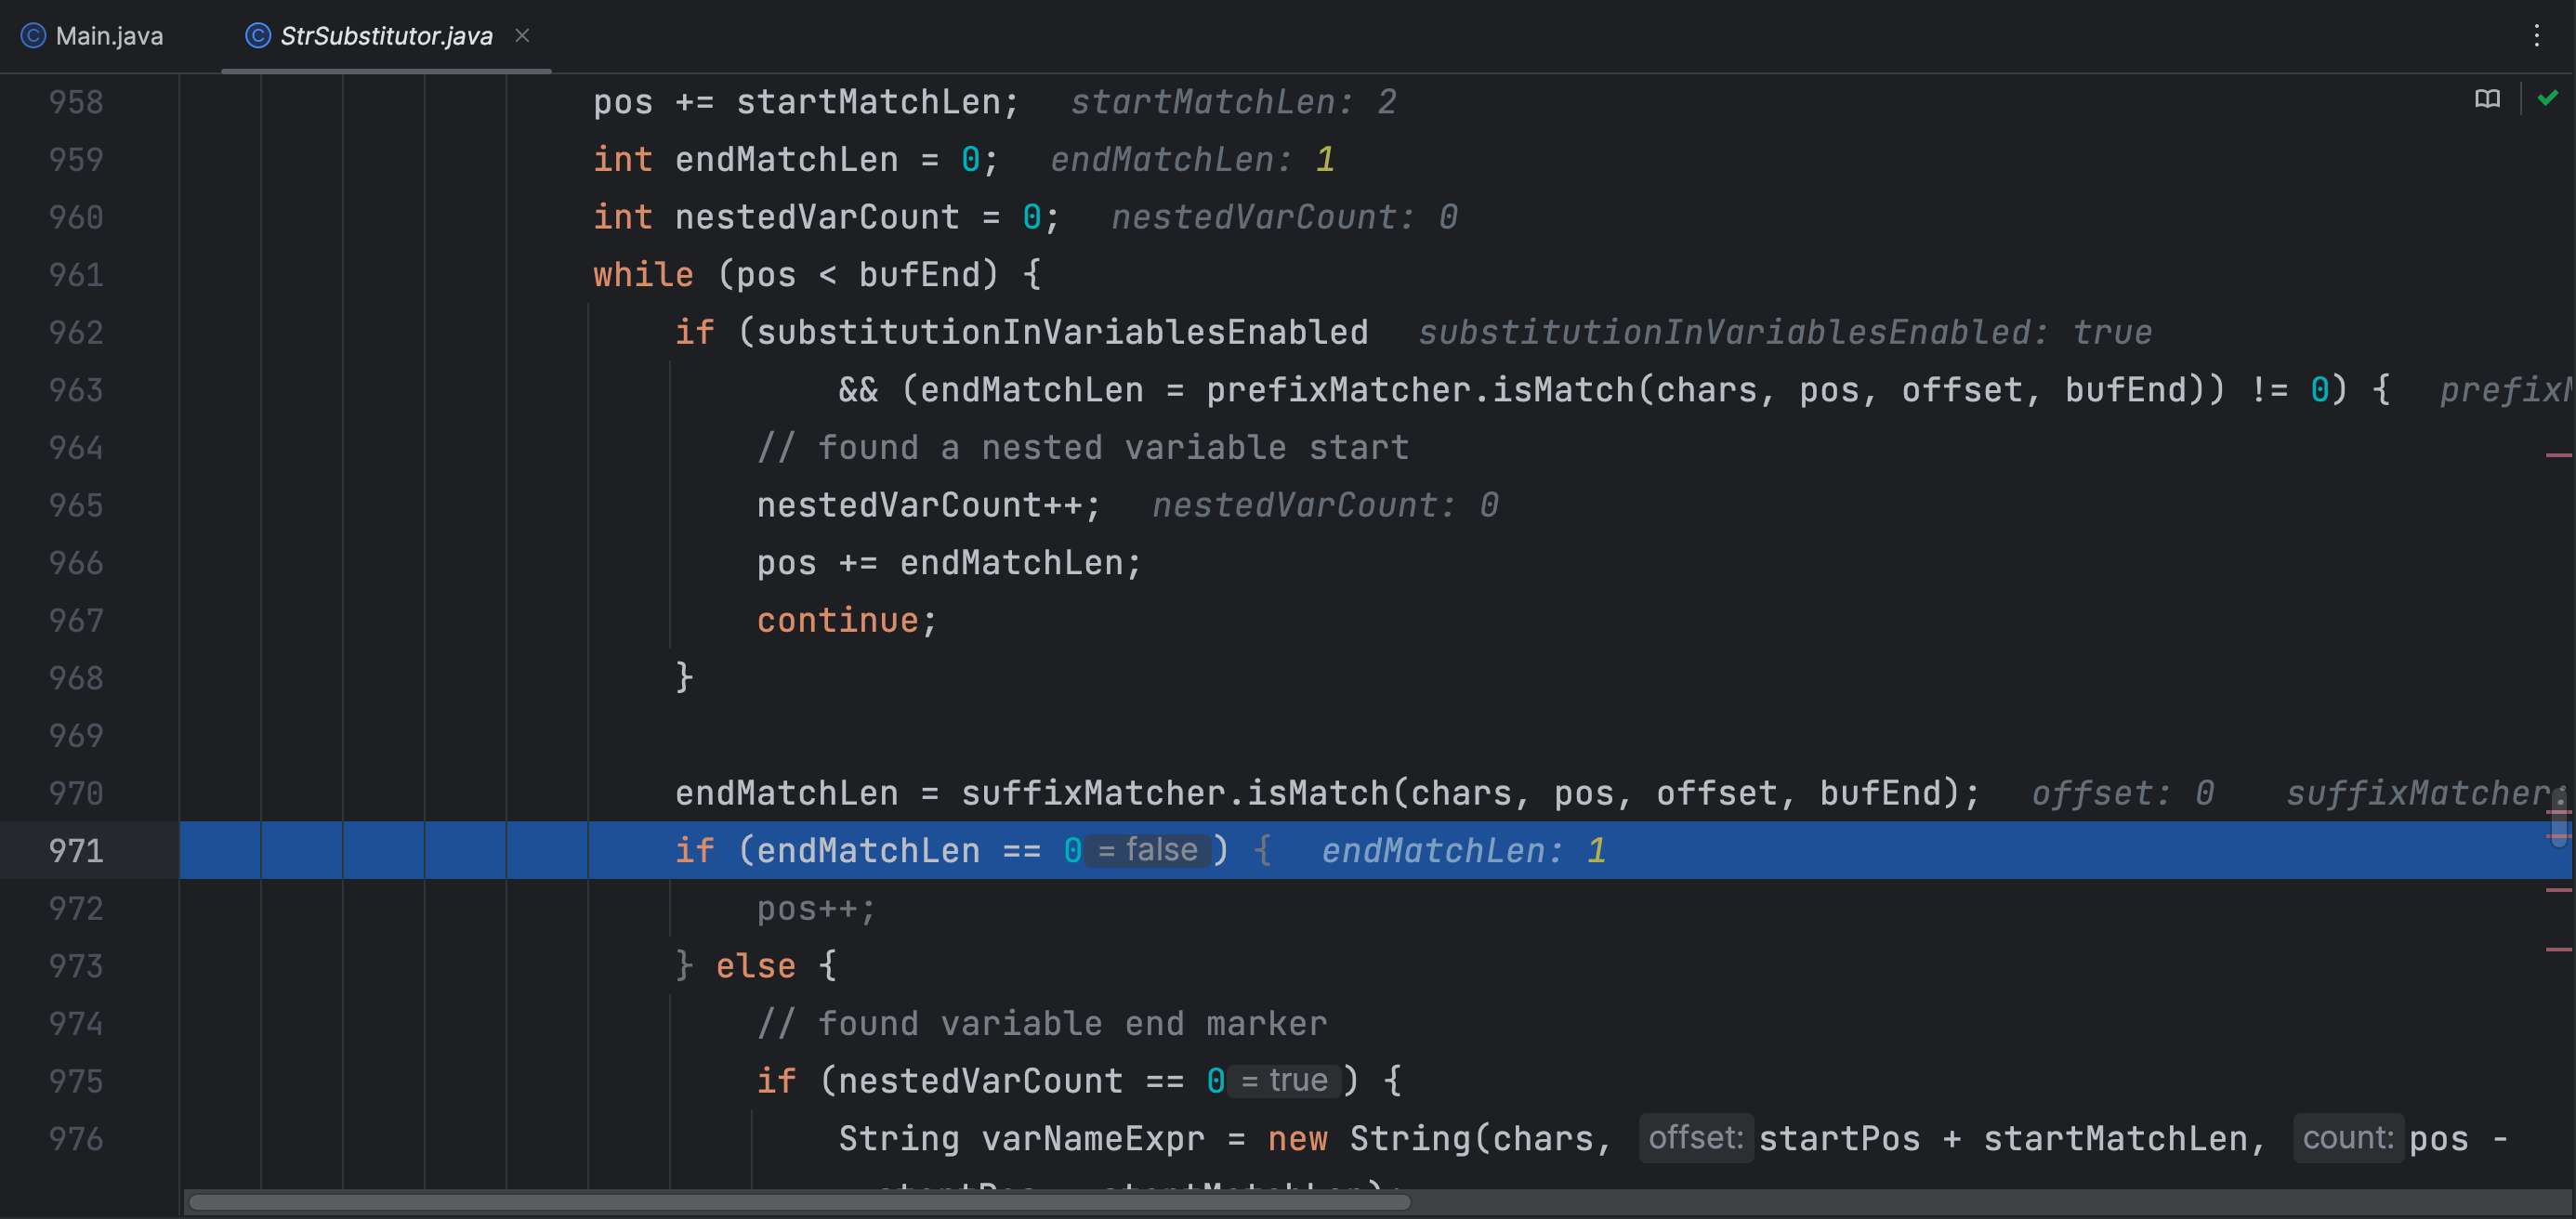Click gutter line number 961
2576x1219 pixels.
tap(76, 274)
